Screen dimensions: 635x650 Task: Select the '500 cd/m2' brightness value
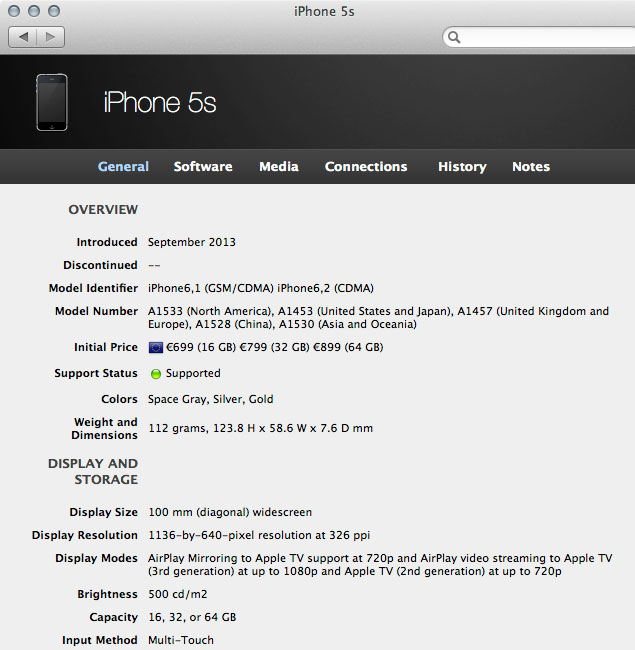(x=178, y=594)
